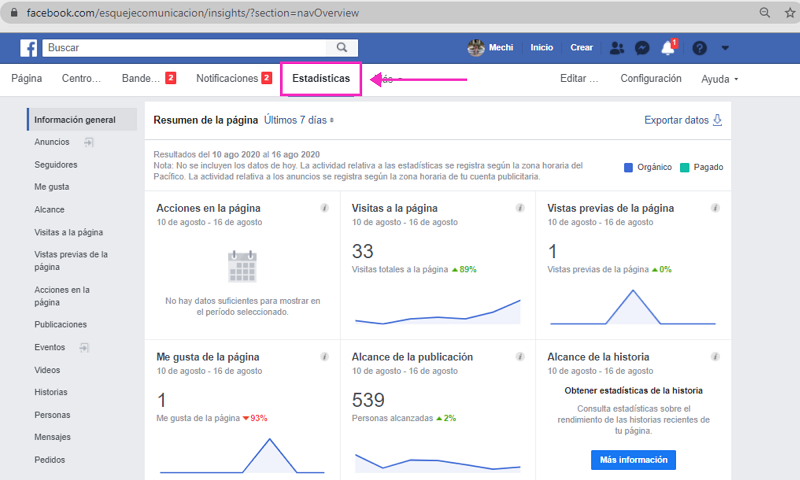The image size is (800, 480).
Task: Click the blue Orgánico legend swatch
Action: pos(628,167)
